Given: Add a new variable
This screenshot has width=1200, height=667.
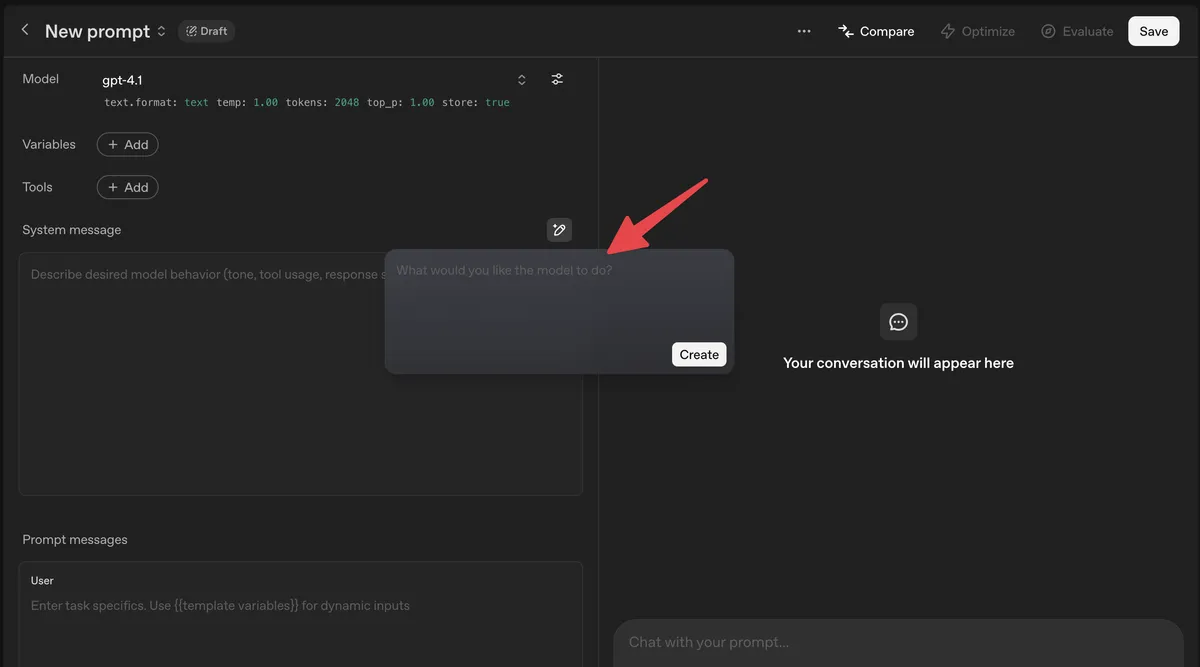Looking at the screenshot, I should click(x=128, y=145).
